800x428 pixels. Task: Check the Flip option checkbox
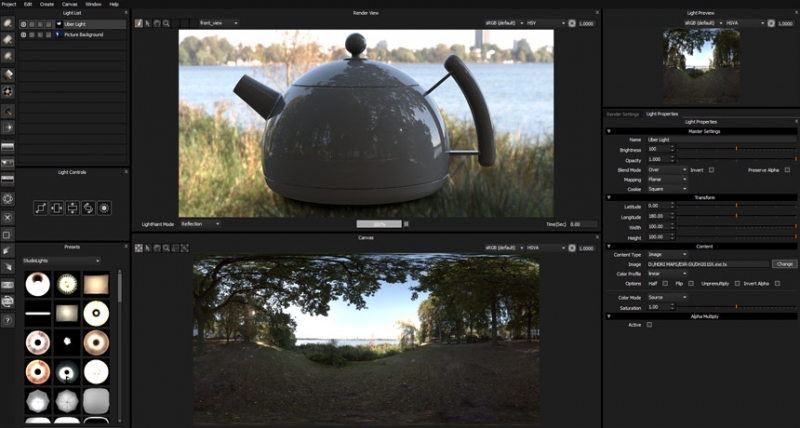point(691,284)
